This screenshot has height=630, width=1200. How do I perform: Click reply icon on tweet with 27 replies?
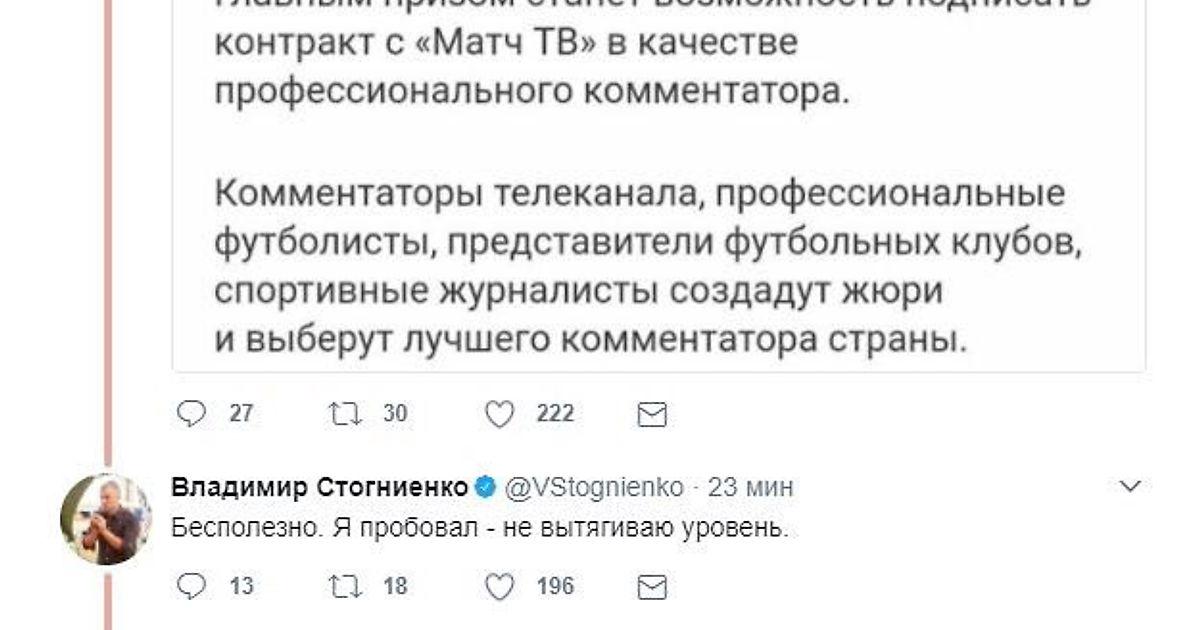190,413
